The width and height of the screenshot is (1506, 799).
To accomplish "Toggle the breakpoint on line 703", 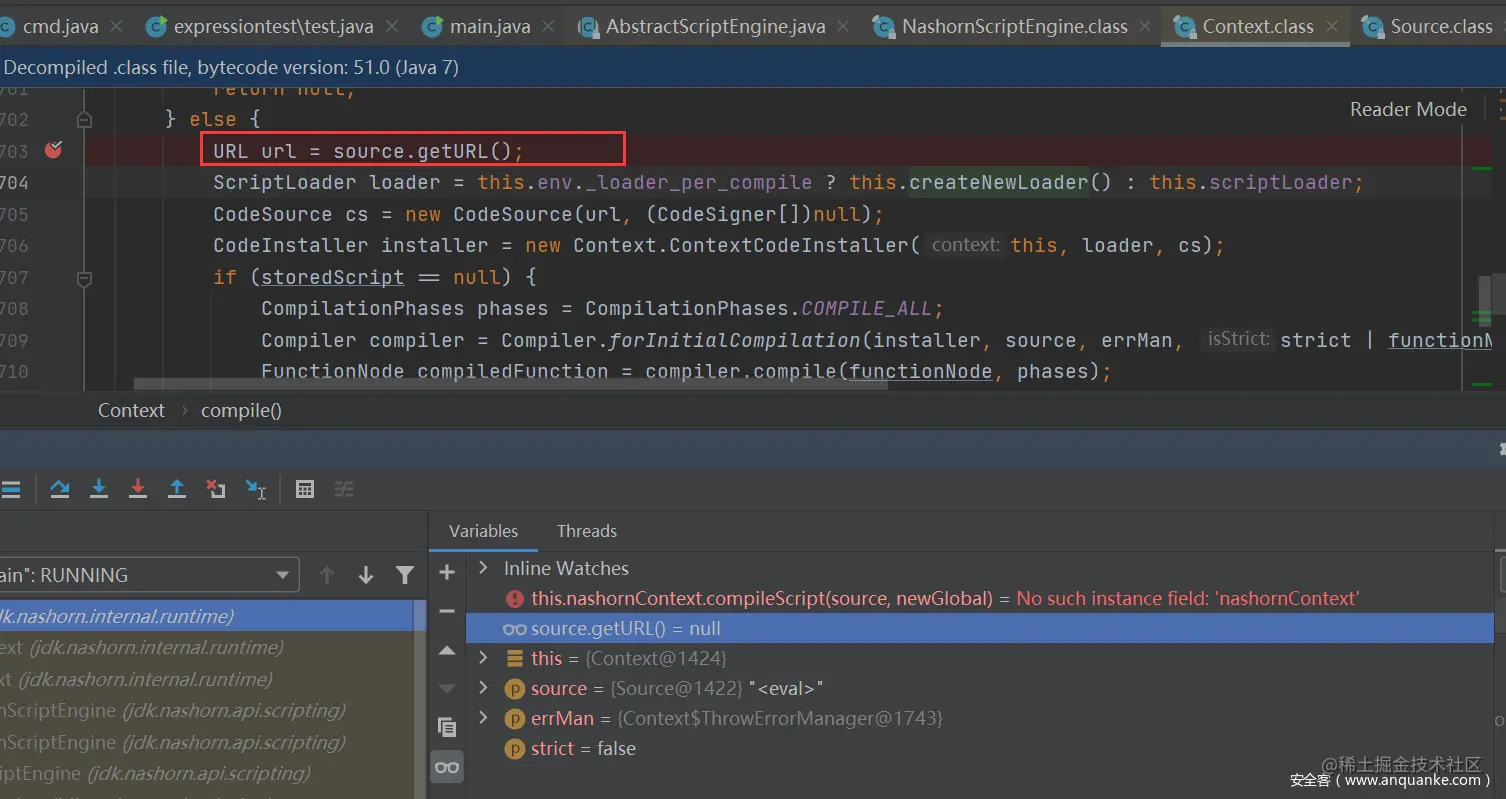I will point(54,150).
